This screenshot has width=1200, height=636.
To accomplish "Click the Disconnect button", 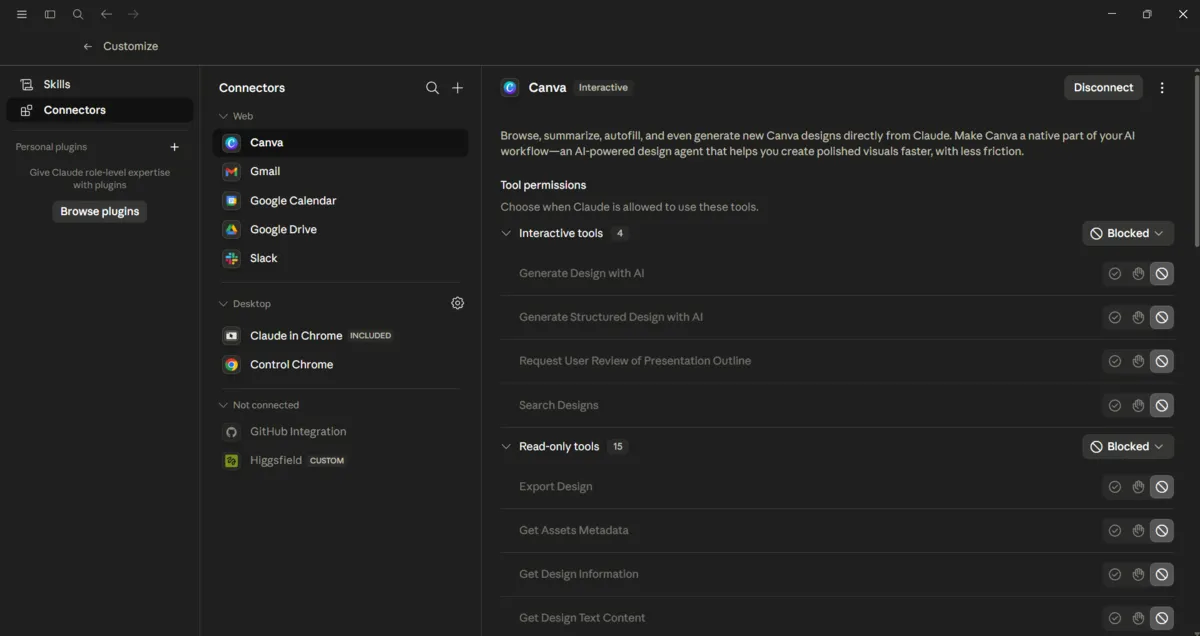I will point(1103,88).
